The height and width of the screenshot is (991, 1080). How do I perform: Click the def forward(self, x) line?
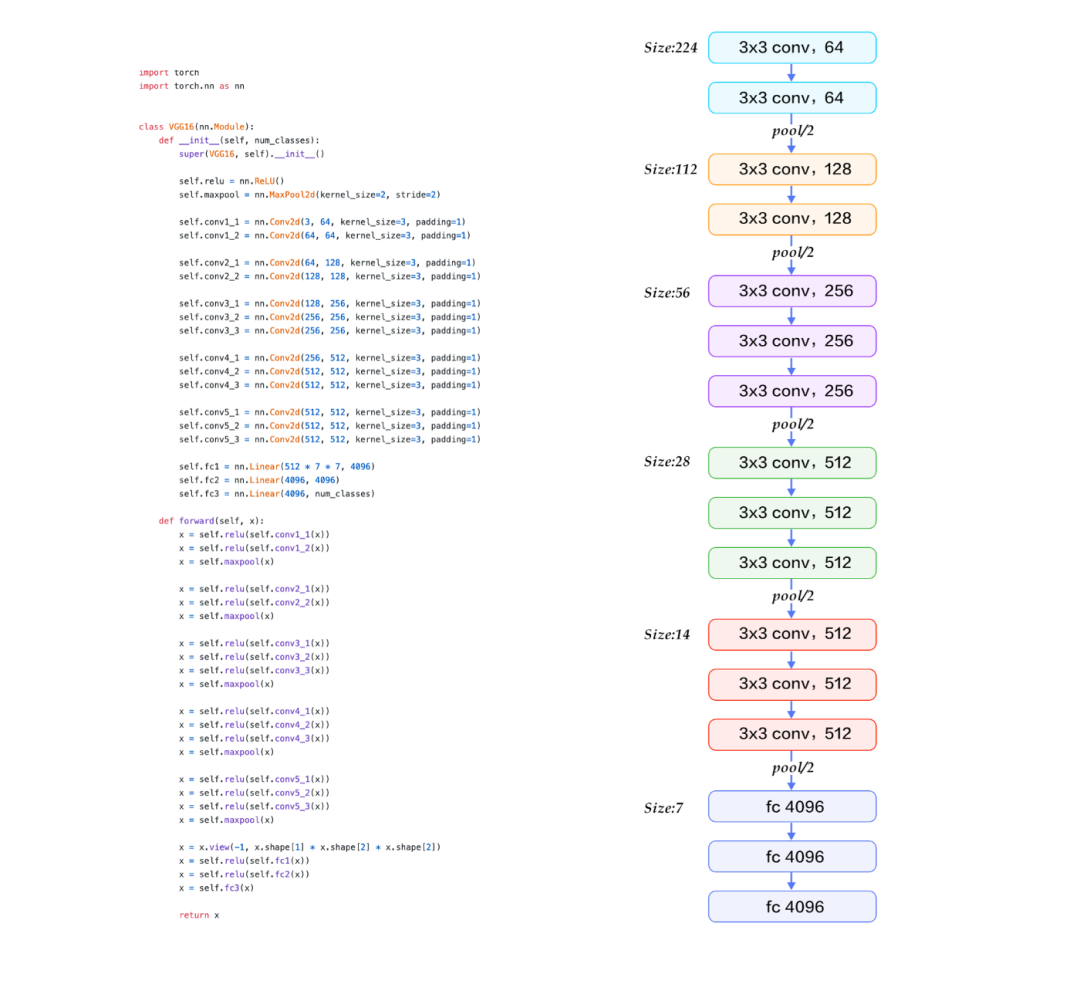211,521
